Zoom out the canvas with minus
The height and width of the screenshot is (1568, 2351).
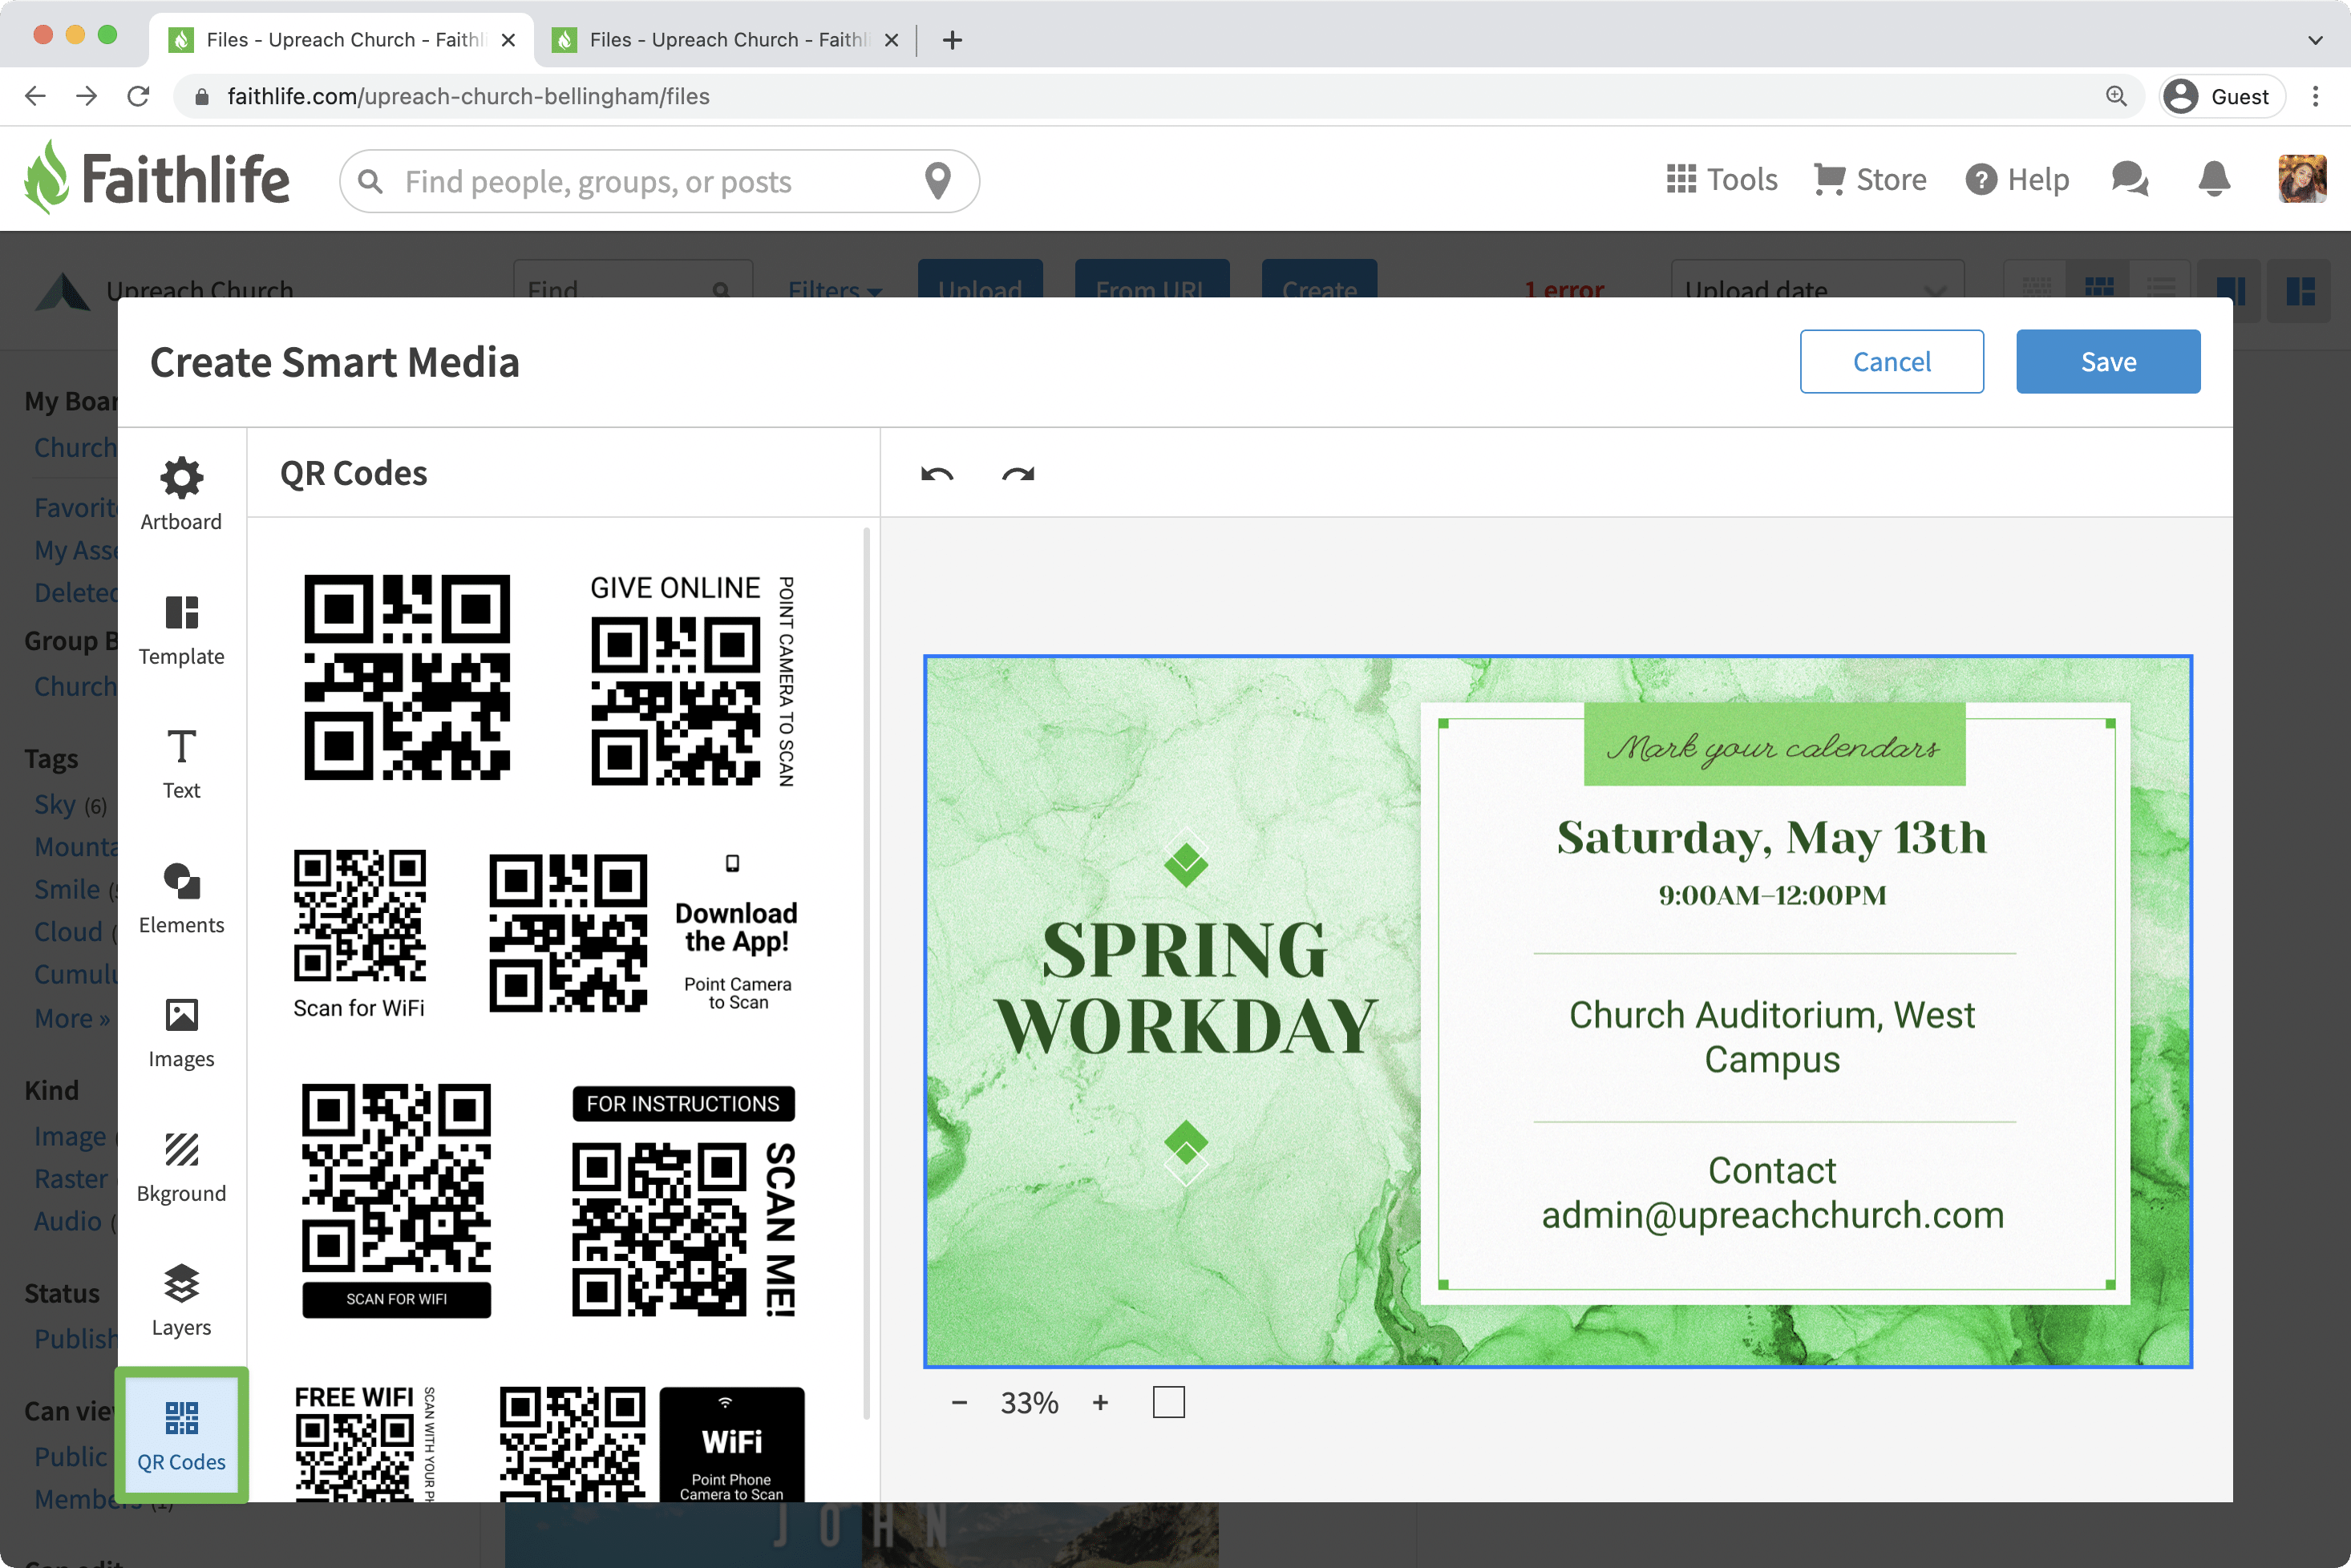click(959, 1402)
